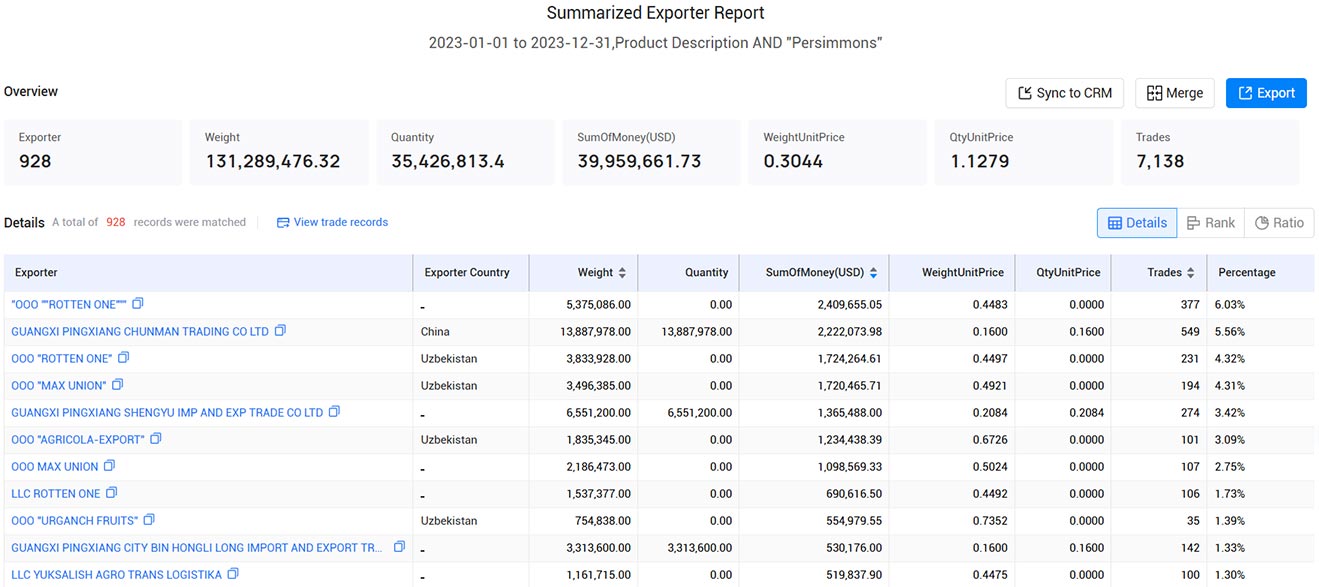
Task: Copy the GUANGXI PINGXIANG CITY BIN HONGLI name
Action: pos(399,546)
